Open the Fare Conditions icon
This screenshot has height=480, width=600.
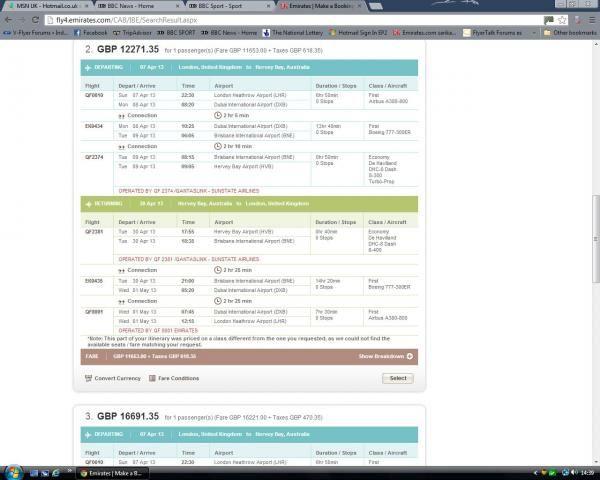(152, 378)
